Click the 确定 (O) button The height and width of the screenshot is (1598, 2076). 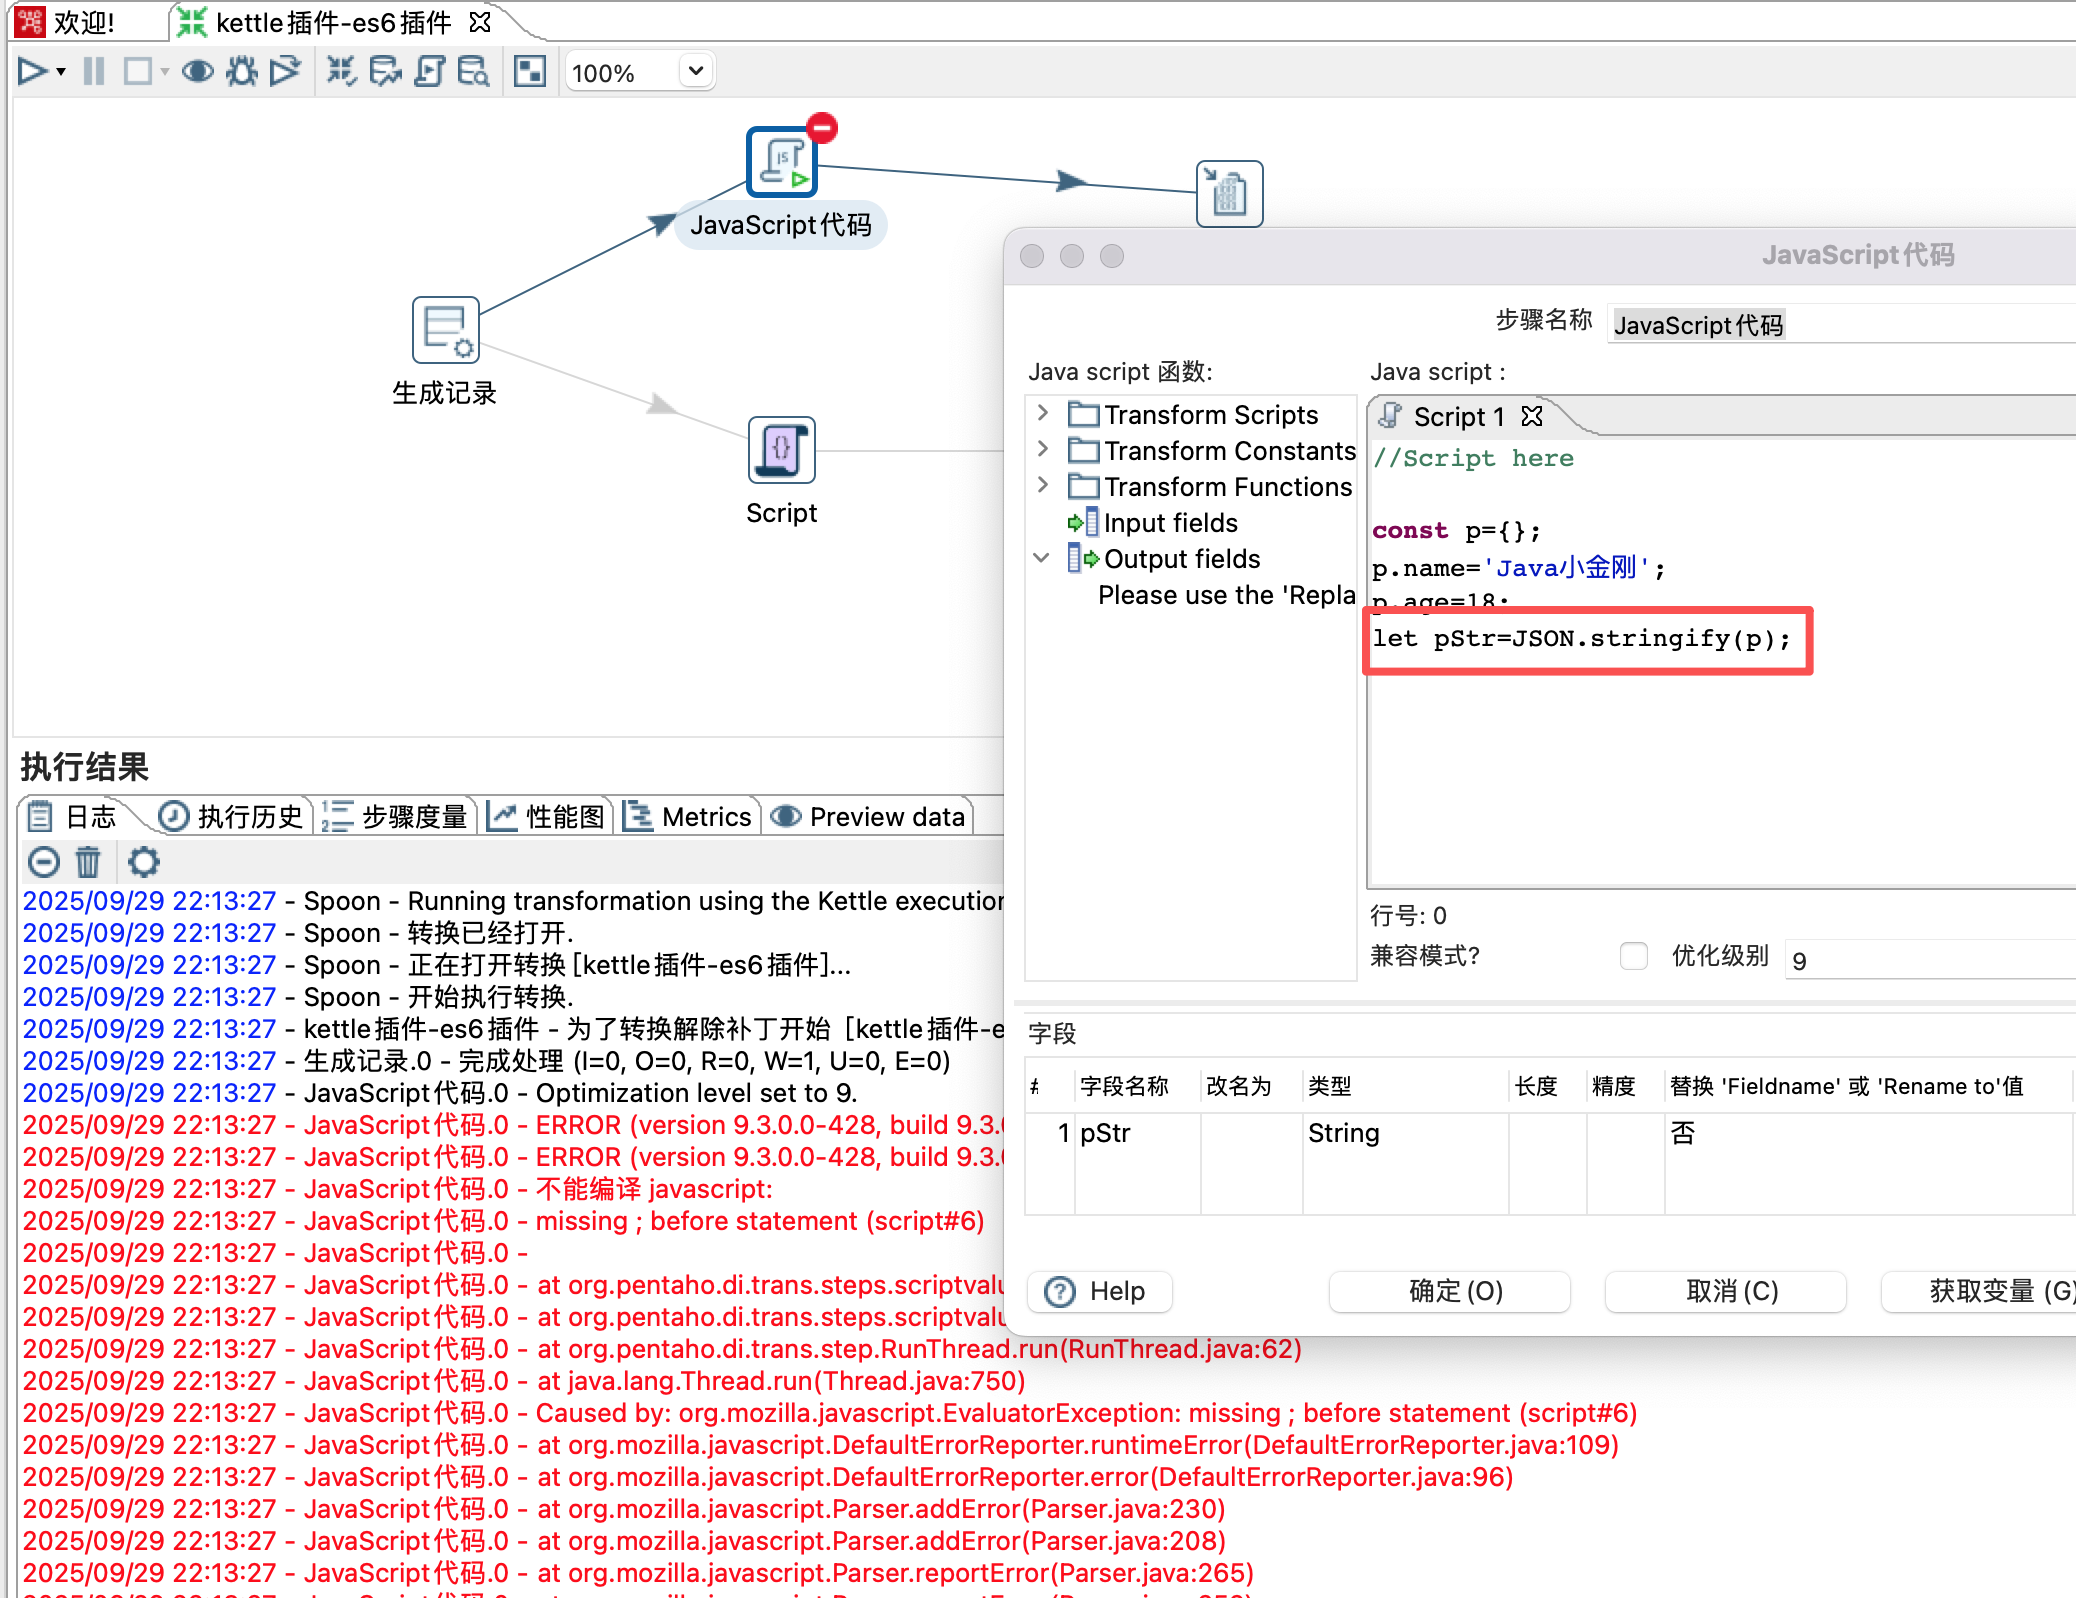(1450, 1291)
